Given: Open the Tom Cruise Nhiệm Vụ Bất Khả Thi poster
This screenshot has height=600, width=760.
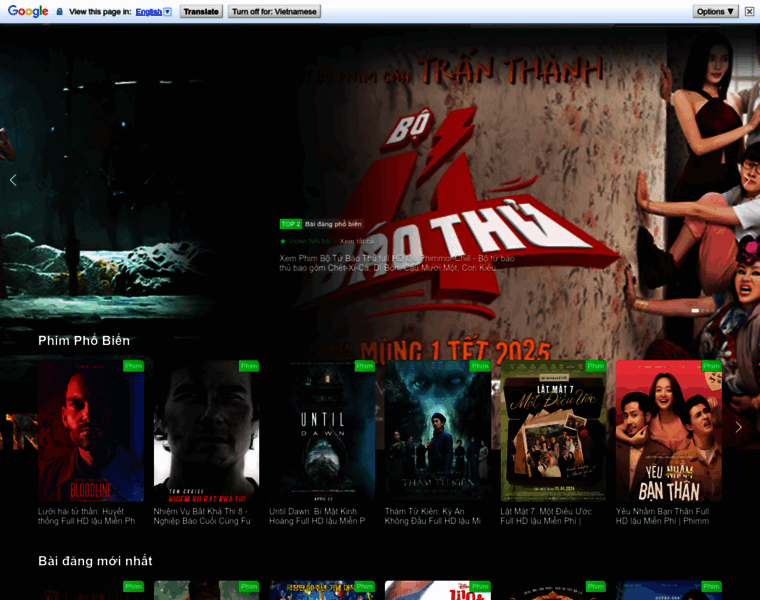Looking at the screenshot, I should [x=206, y=430].
